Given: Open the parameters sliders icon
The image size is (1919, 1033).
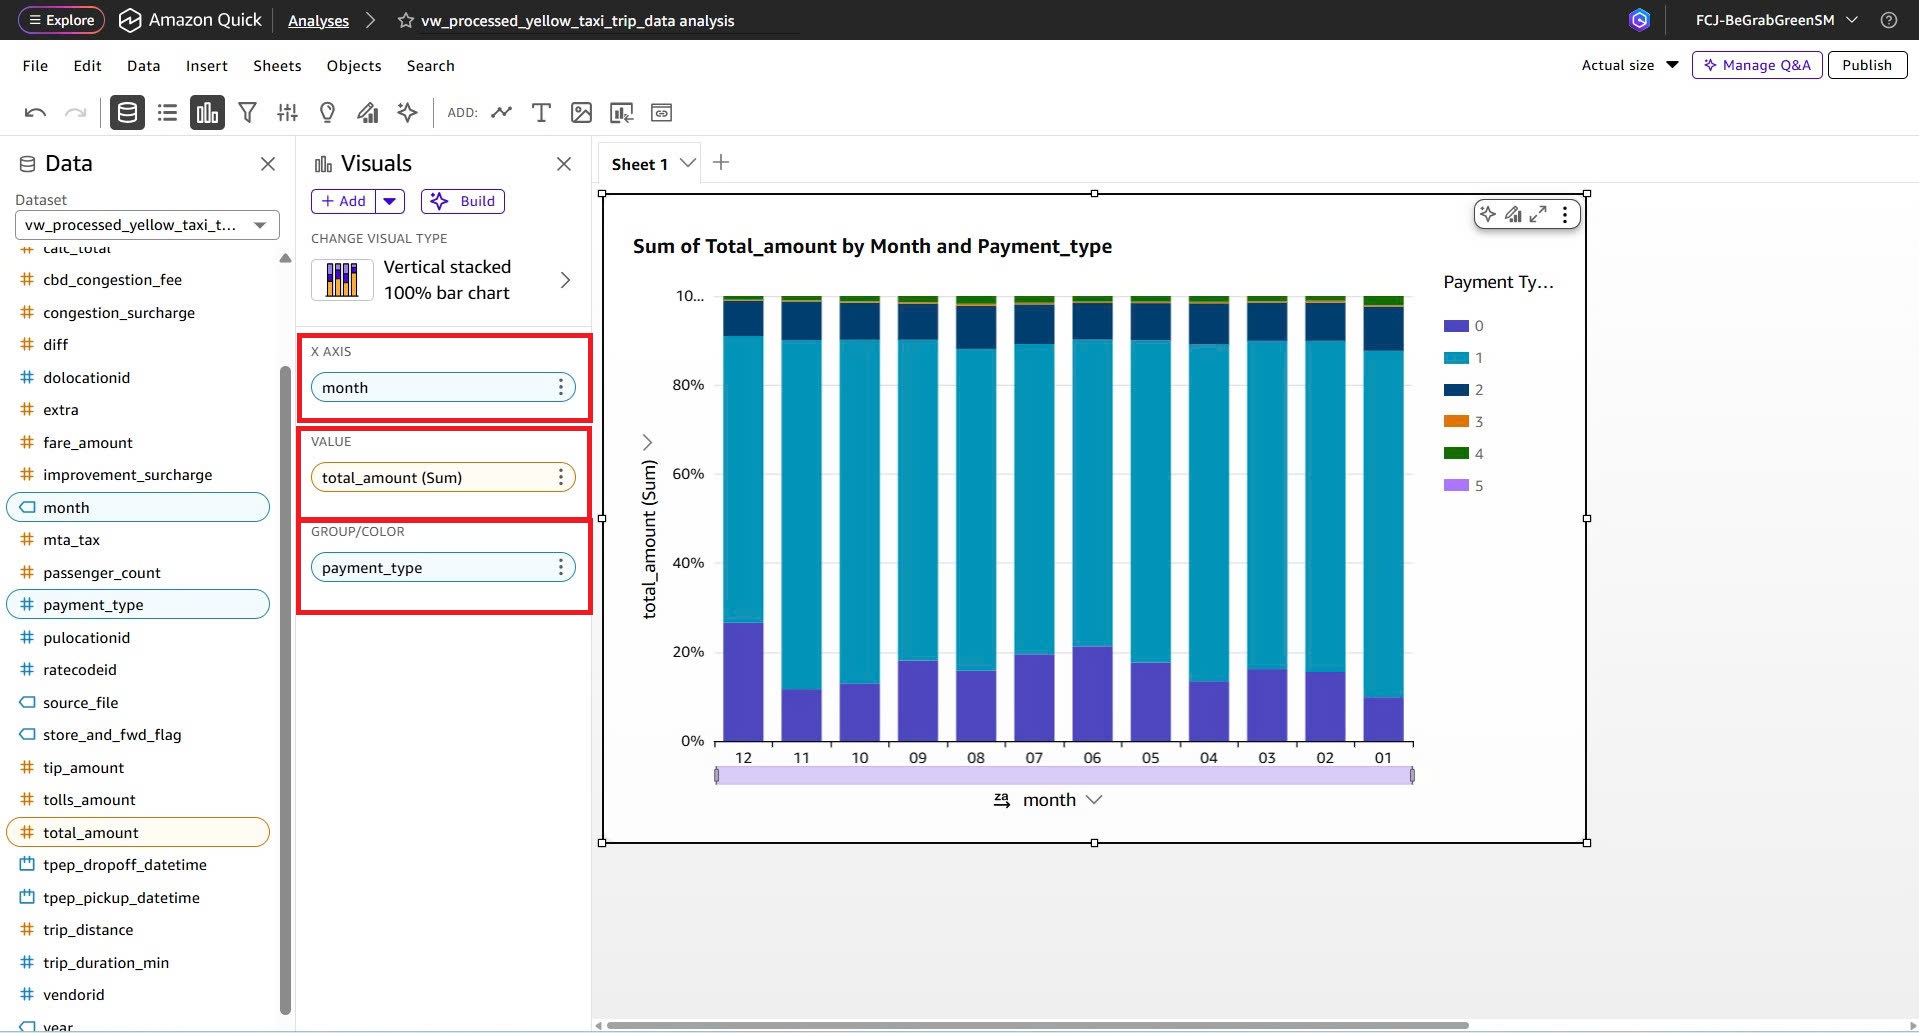Looking at the screenshot, I should tap(287, 113).
